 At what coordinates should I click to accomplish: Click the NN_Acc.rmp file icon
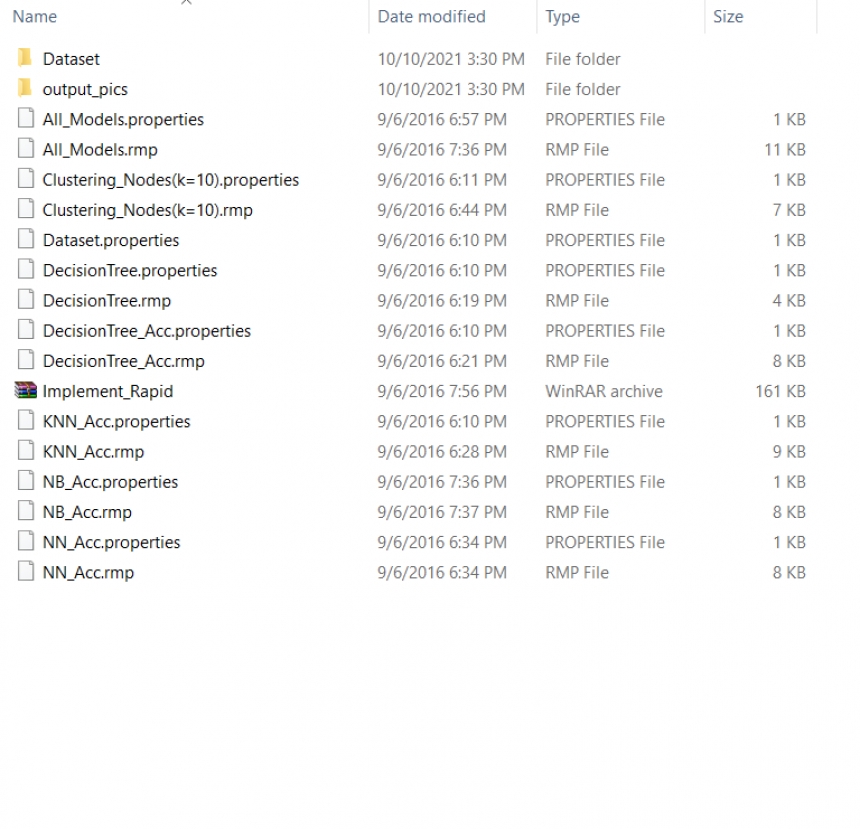26,571
